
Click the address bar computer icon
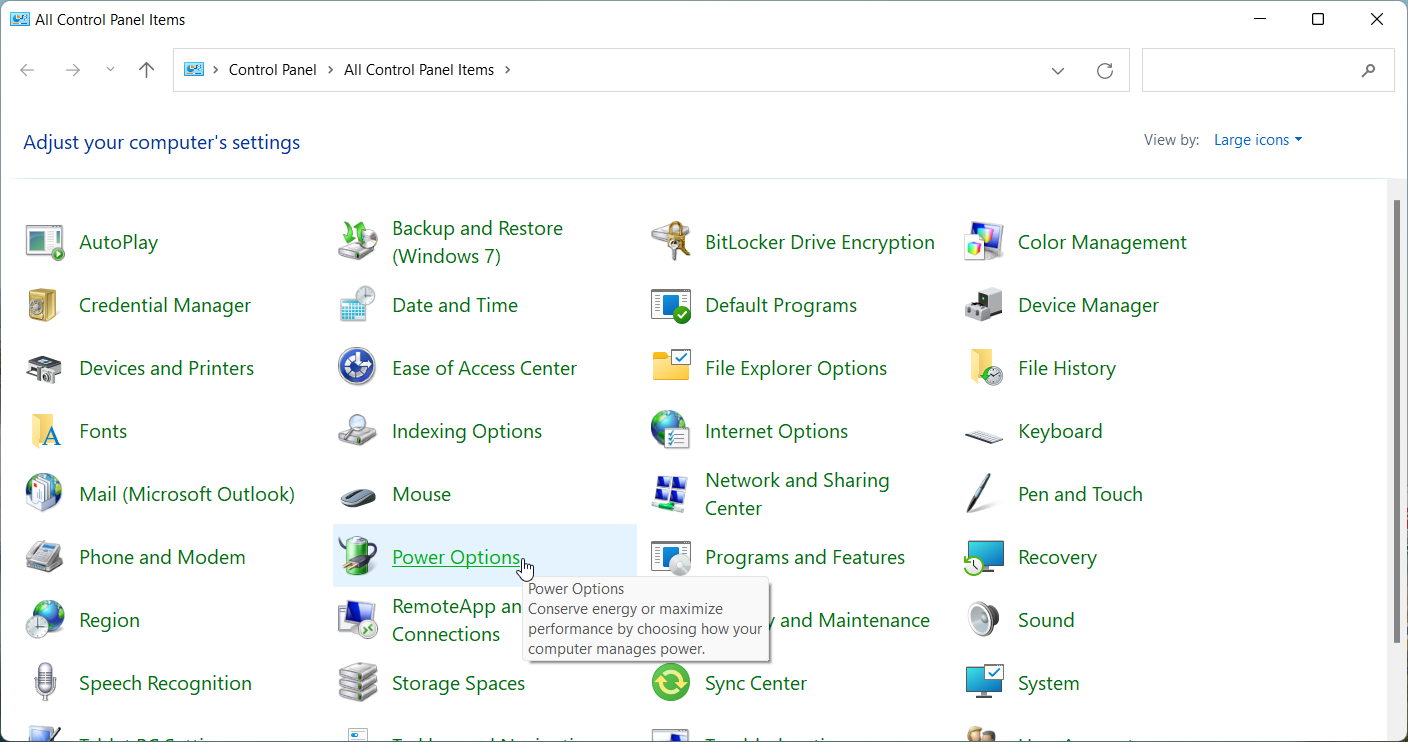[194, 70]
